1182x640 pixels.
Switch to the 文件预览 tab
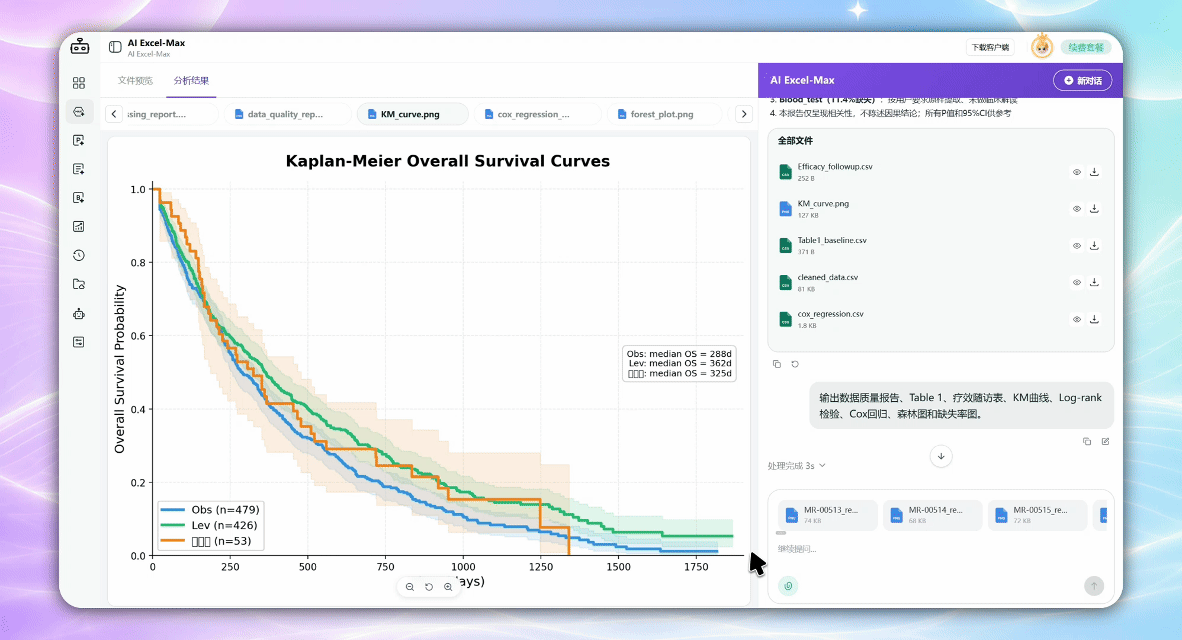click(135, 81)
